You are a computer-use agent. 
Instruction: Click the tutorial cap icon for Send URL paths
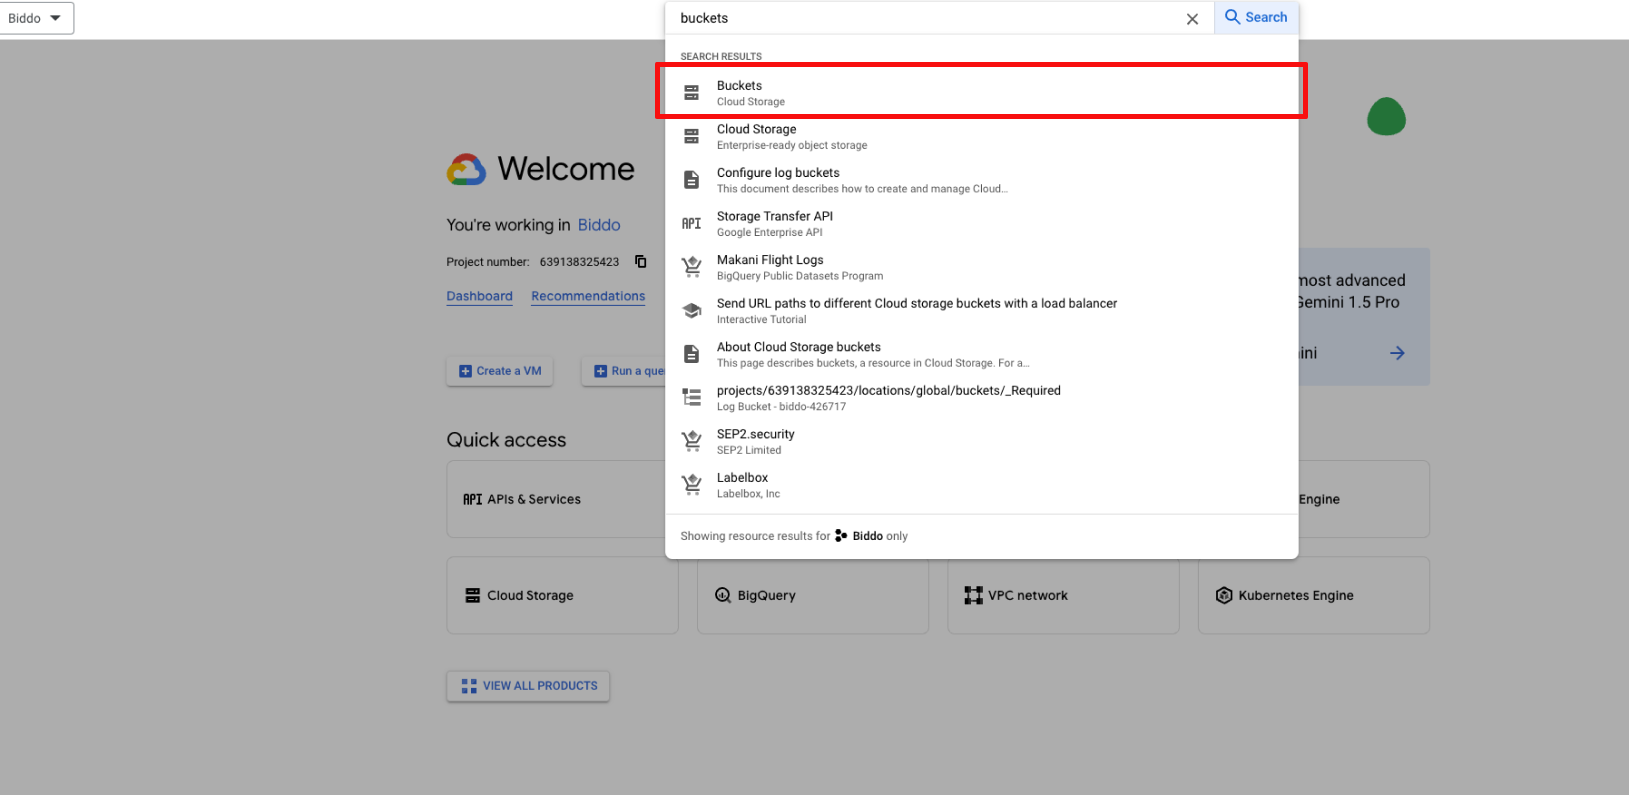pos(691,311)
